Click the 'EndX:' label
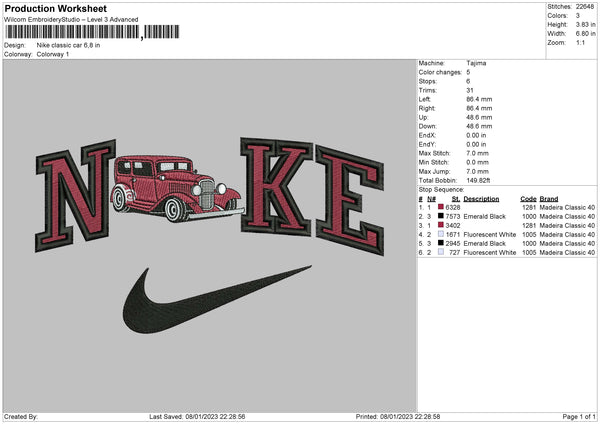The height and width of the screenshot is (424, 600). coord(427,135)
